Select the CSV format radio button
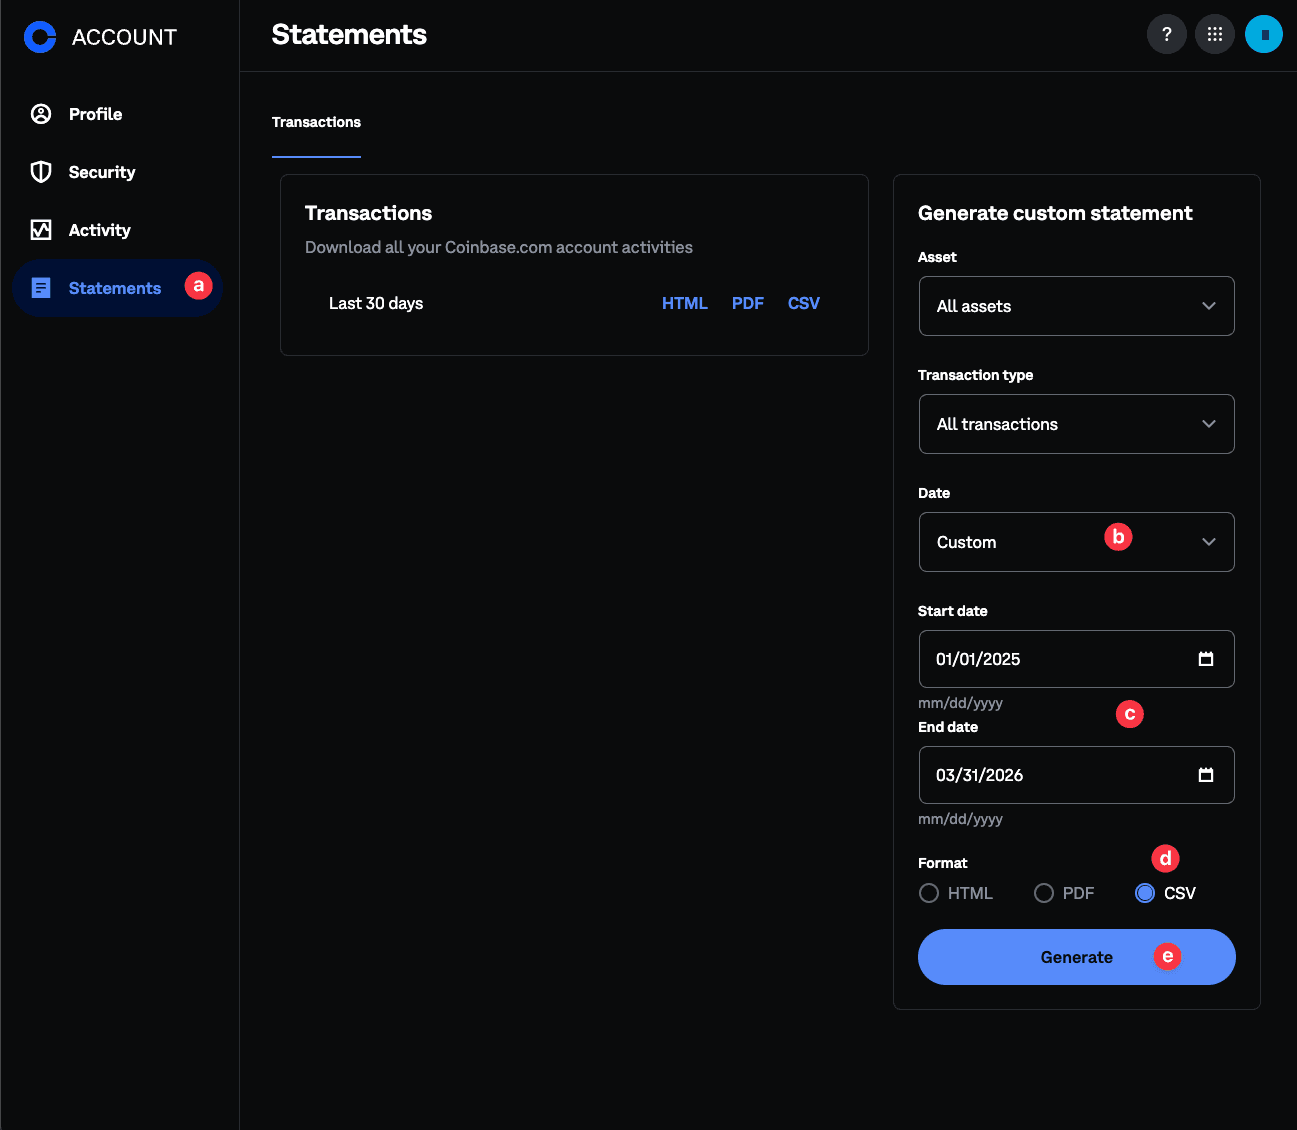Image resolution: width=1297 pixels, height=1130 pixels. (x=1144, y=893)
